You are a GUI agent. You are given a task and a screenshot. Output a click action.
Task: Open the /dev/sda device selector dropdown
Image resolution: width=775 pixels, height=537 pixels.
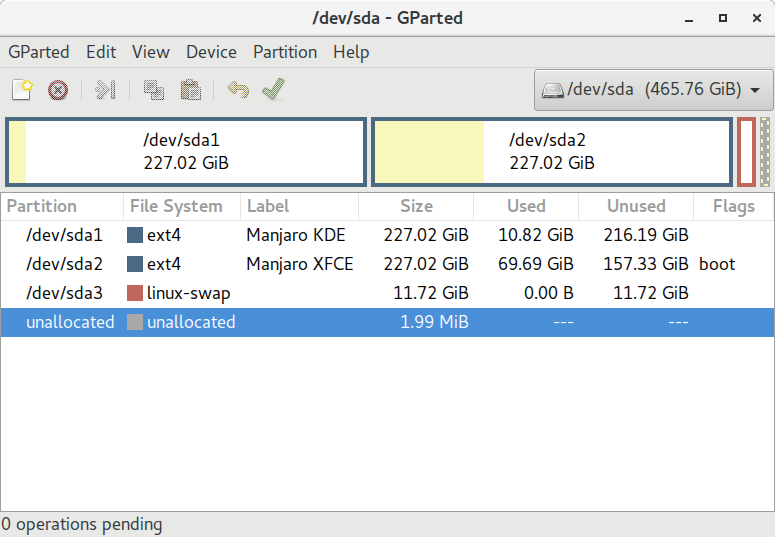(654, 90)
